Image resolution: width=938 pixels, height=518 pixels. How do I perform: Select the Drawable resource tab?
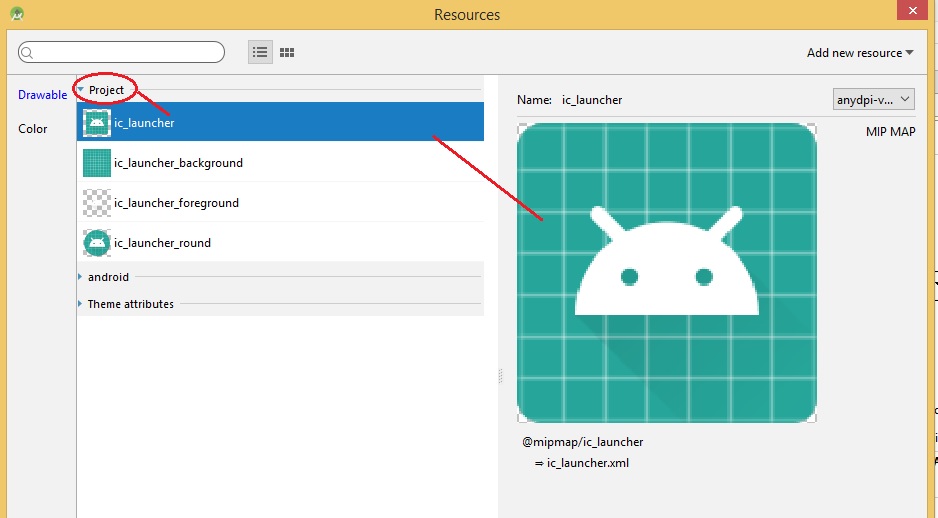coord(42,95)
